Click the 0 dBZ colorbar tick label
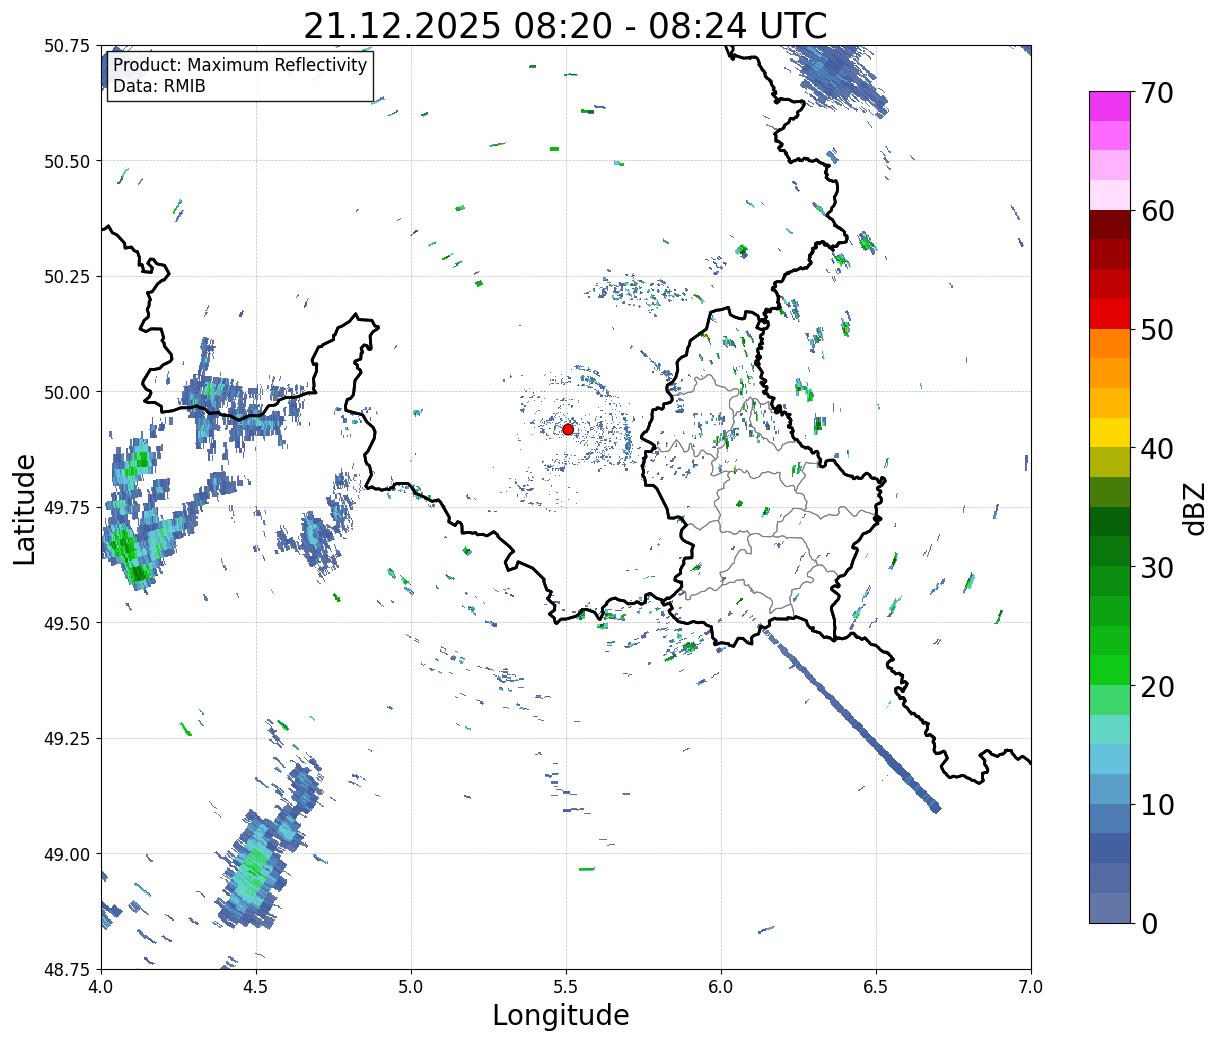Image resolution: width=1219 pixels, height=1040 pixels. point(1148,923)
